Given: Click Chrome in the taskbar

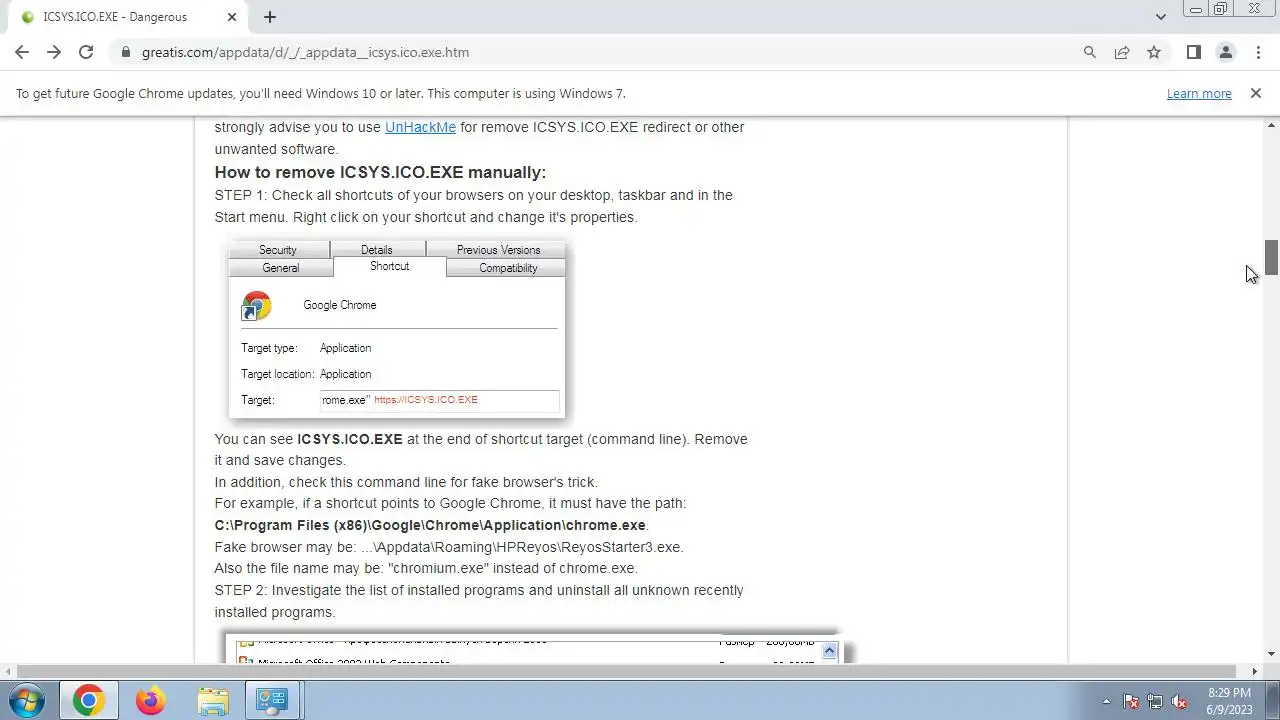Looking at the screenshot, I should click(x=88, y=700).
